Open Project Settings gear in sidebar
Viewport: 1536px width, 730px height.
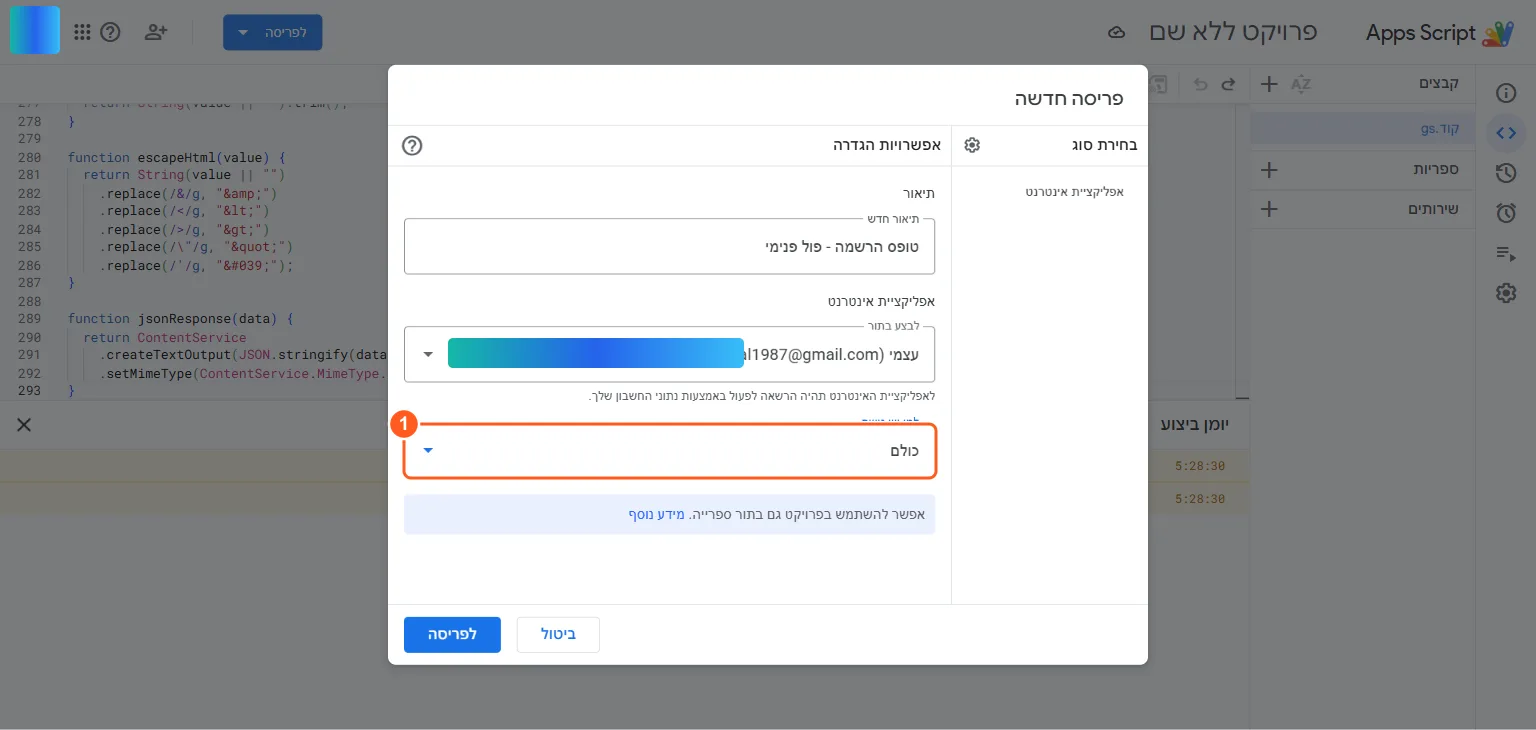pyautogui.click(x=1506, y=293)
